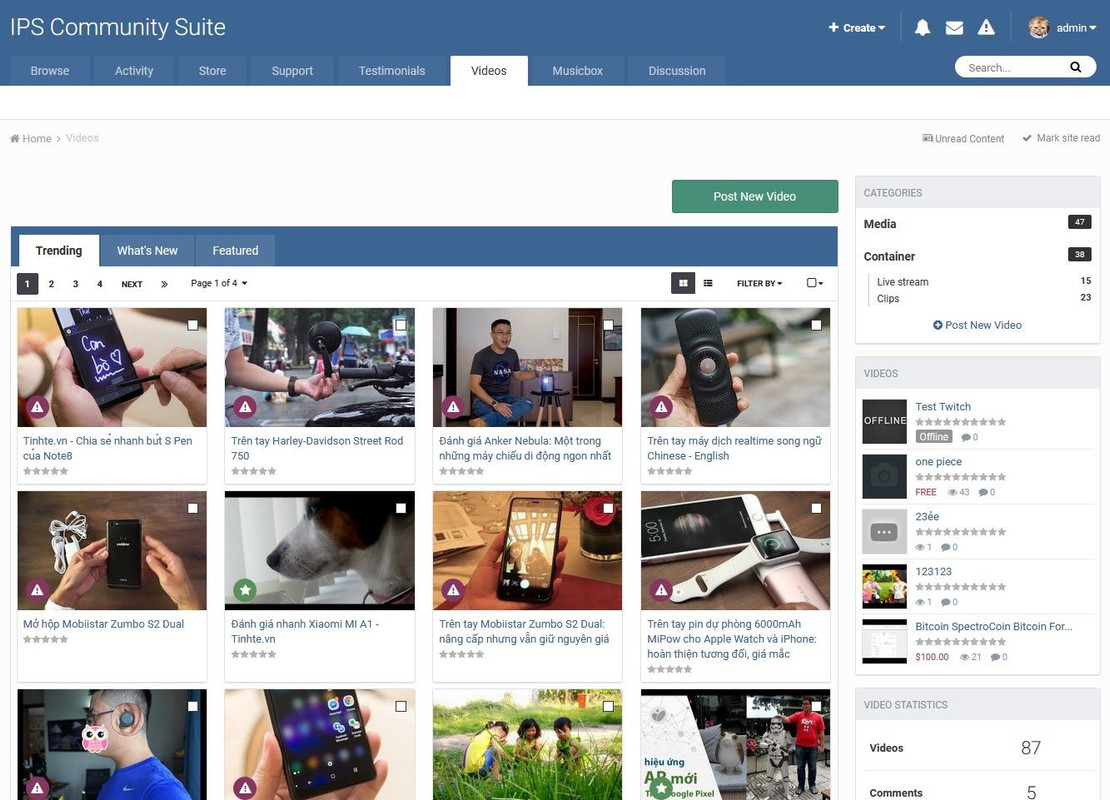Click views eye icon under Bitcoin SpectroCoin
Image resolution: width=1110 pixels, height=800 pixels.
(x=964, y=657)
